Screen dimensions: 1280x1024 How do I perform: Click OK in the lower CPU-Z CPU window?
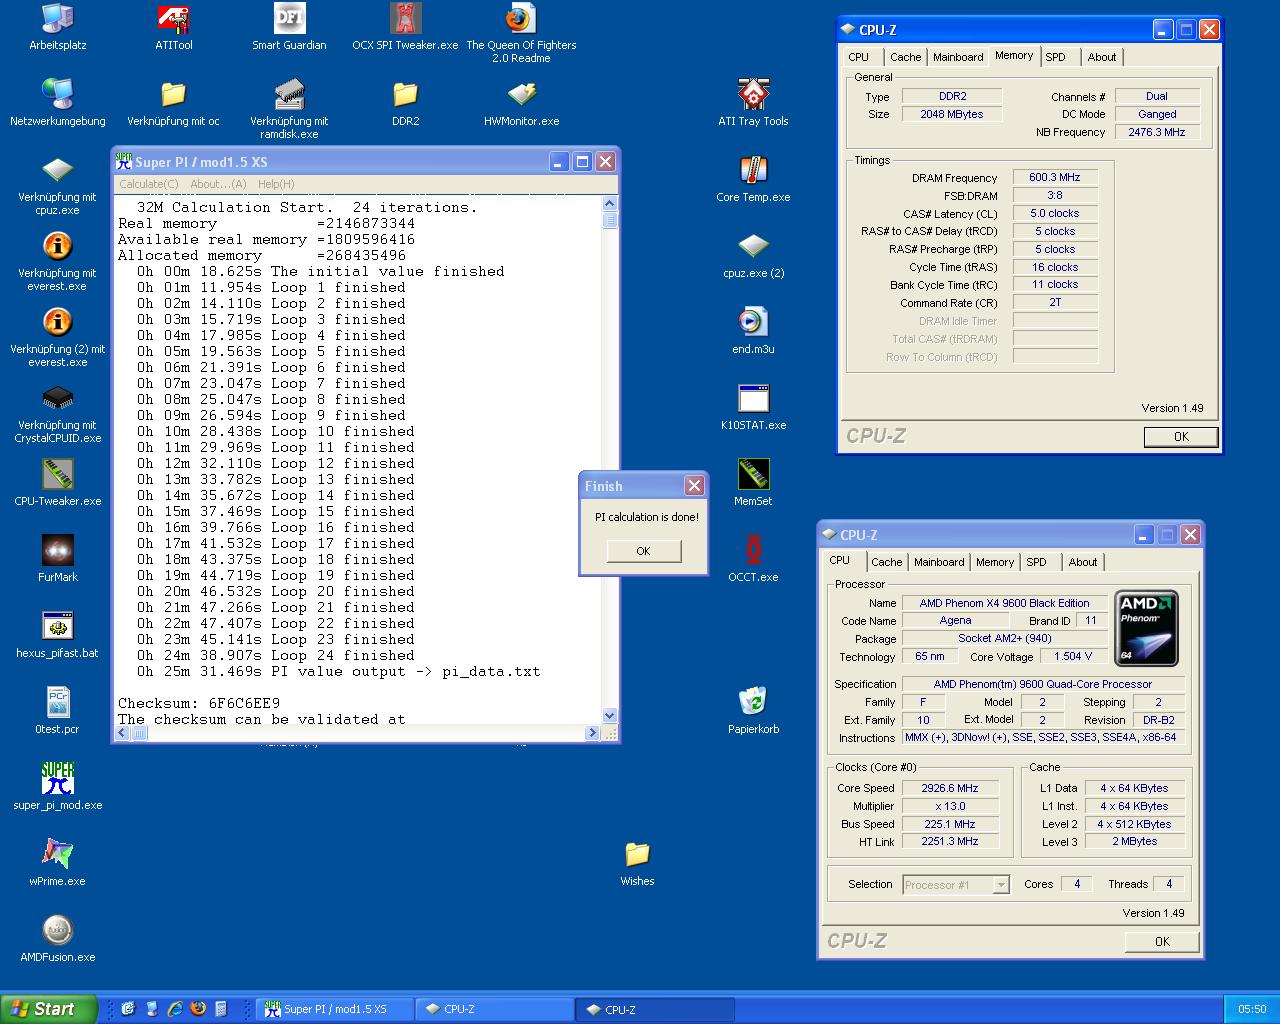tap(1162, 941)
